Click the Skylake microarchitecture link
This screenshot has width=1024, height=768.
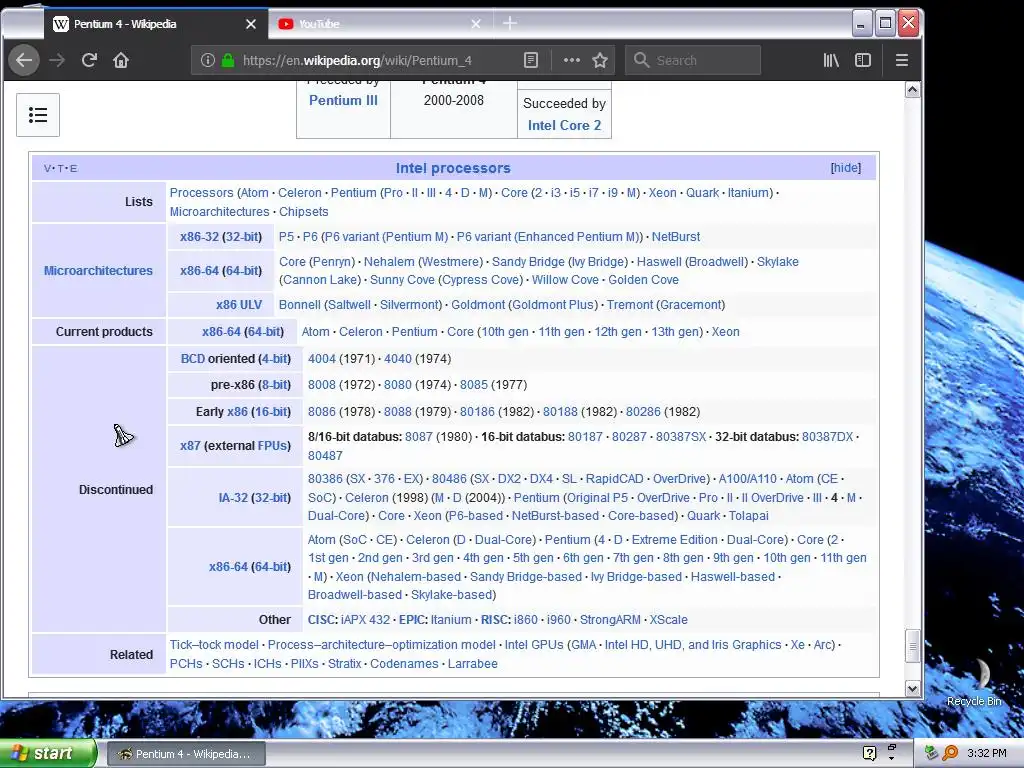778,261
